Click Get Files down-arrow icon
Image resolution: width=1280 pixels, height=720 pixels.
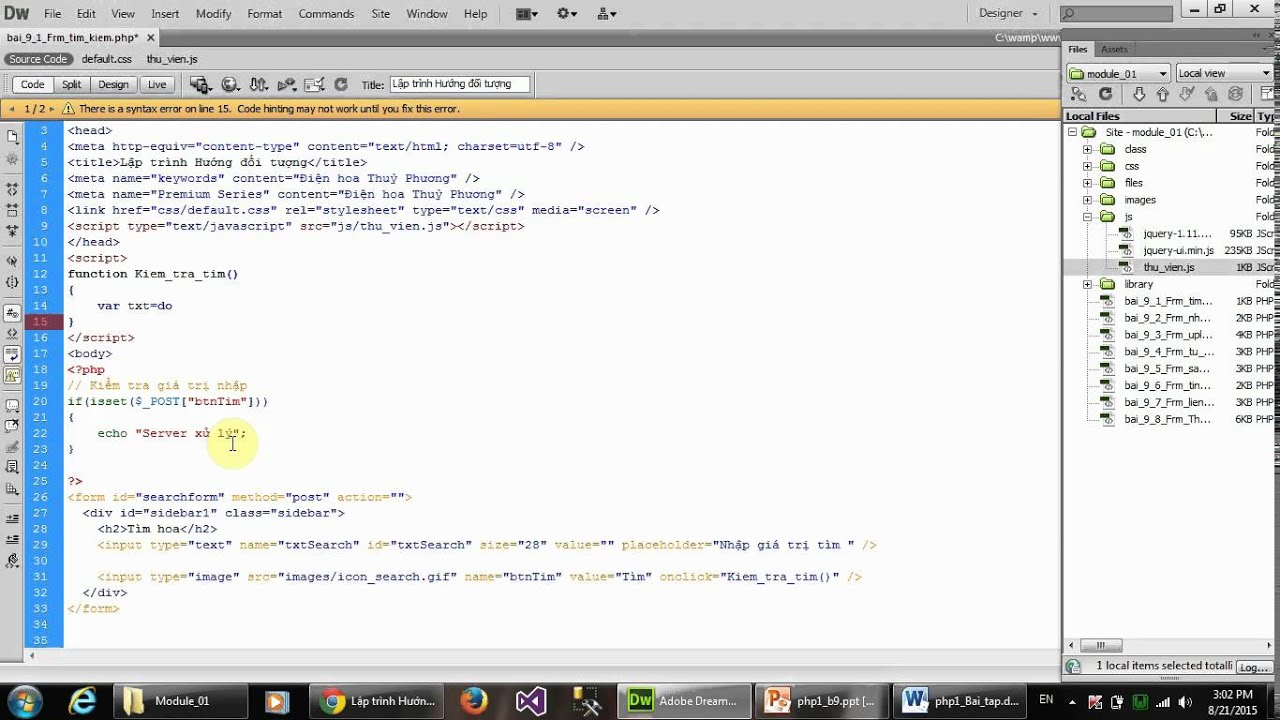click(x=1139, y=94)
